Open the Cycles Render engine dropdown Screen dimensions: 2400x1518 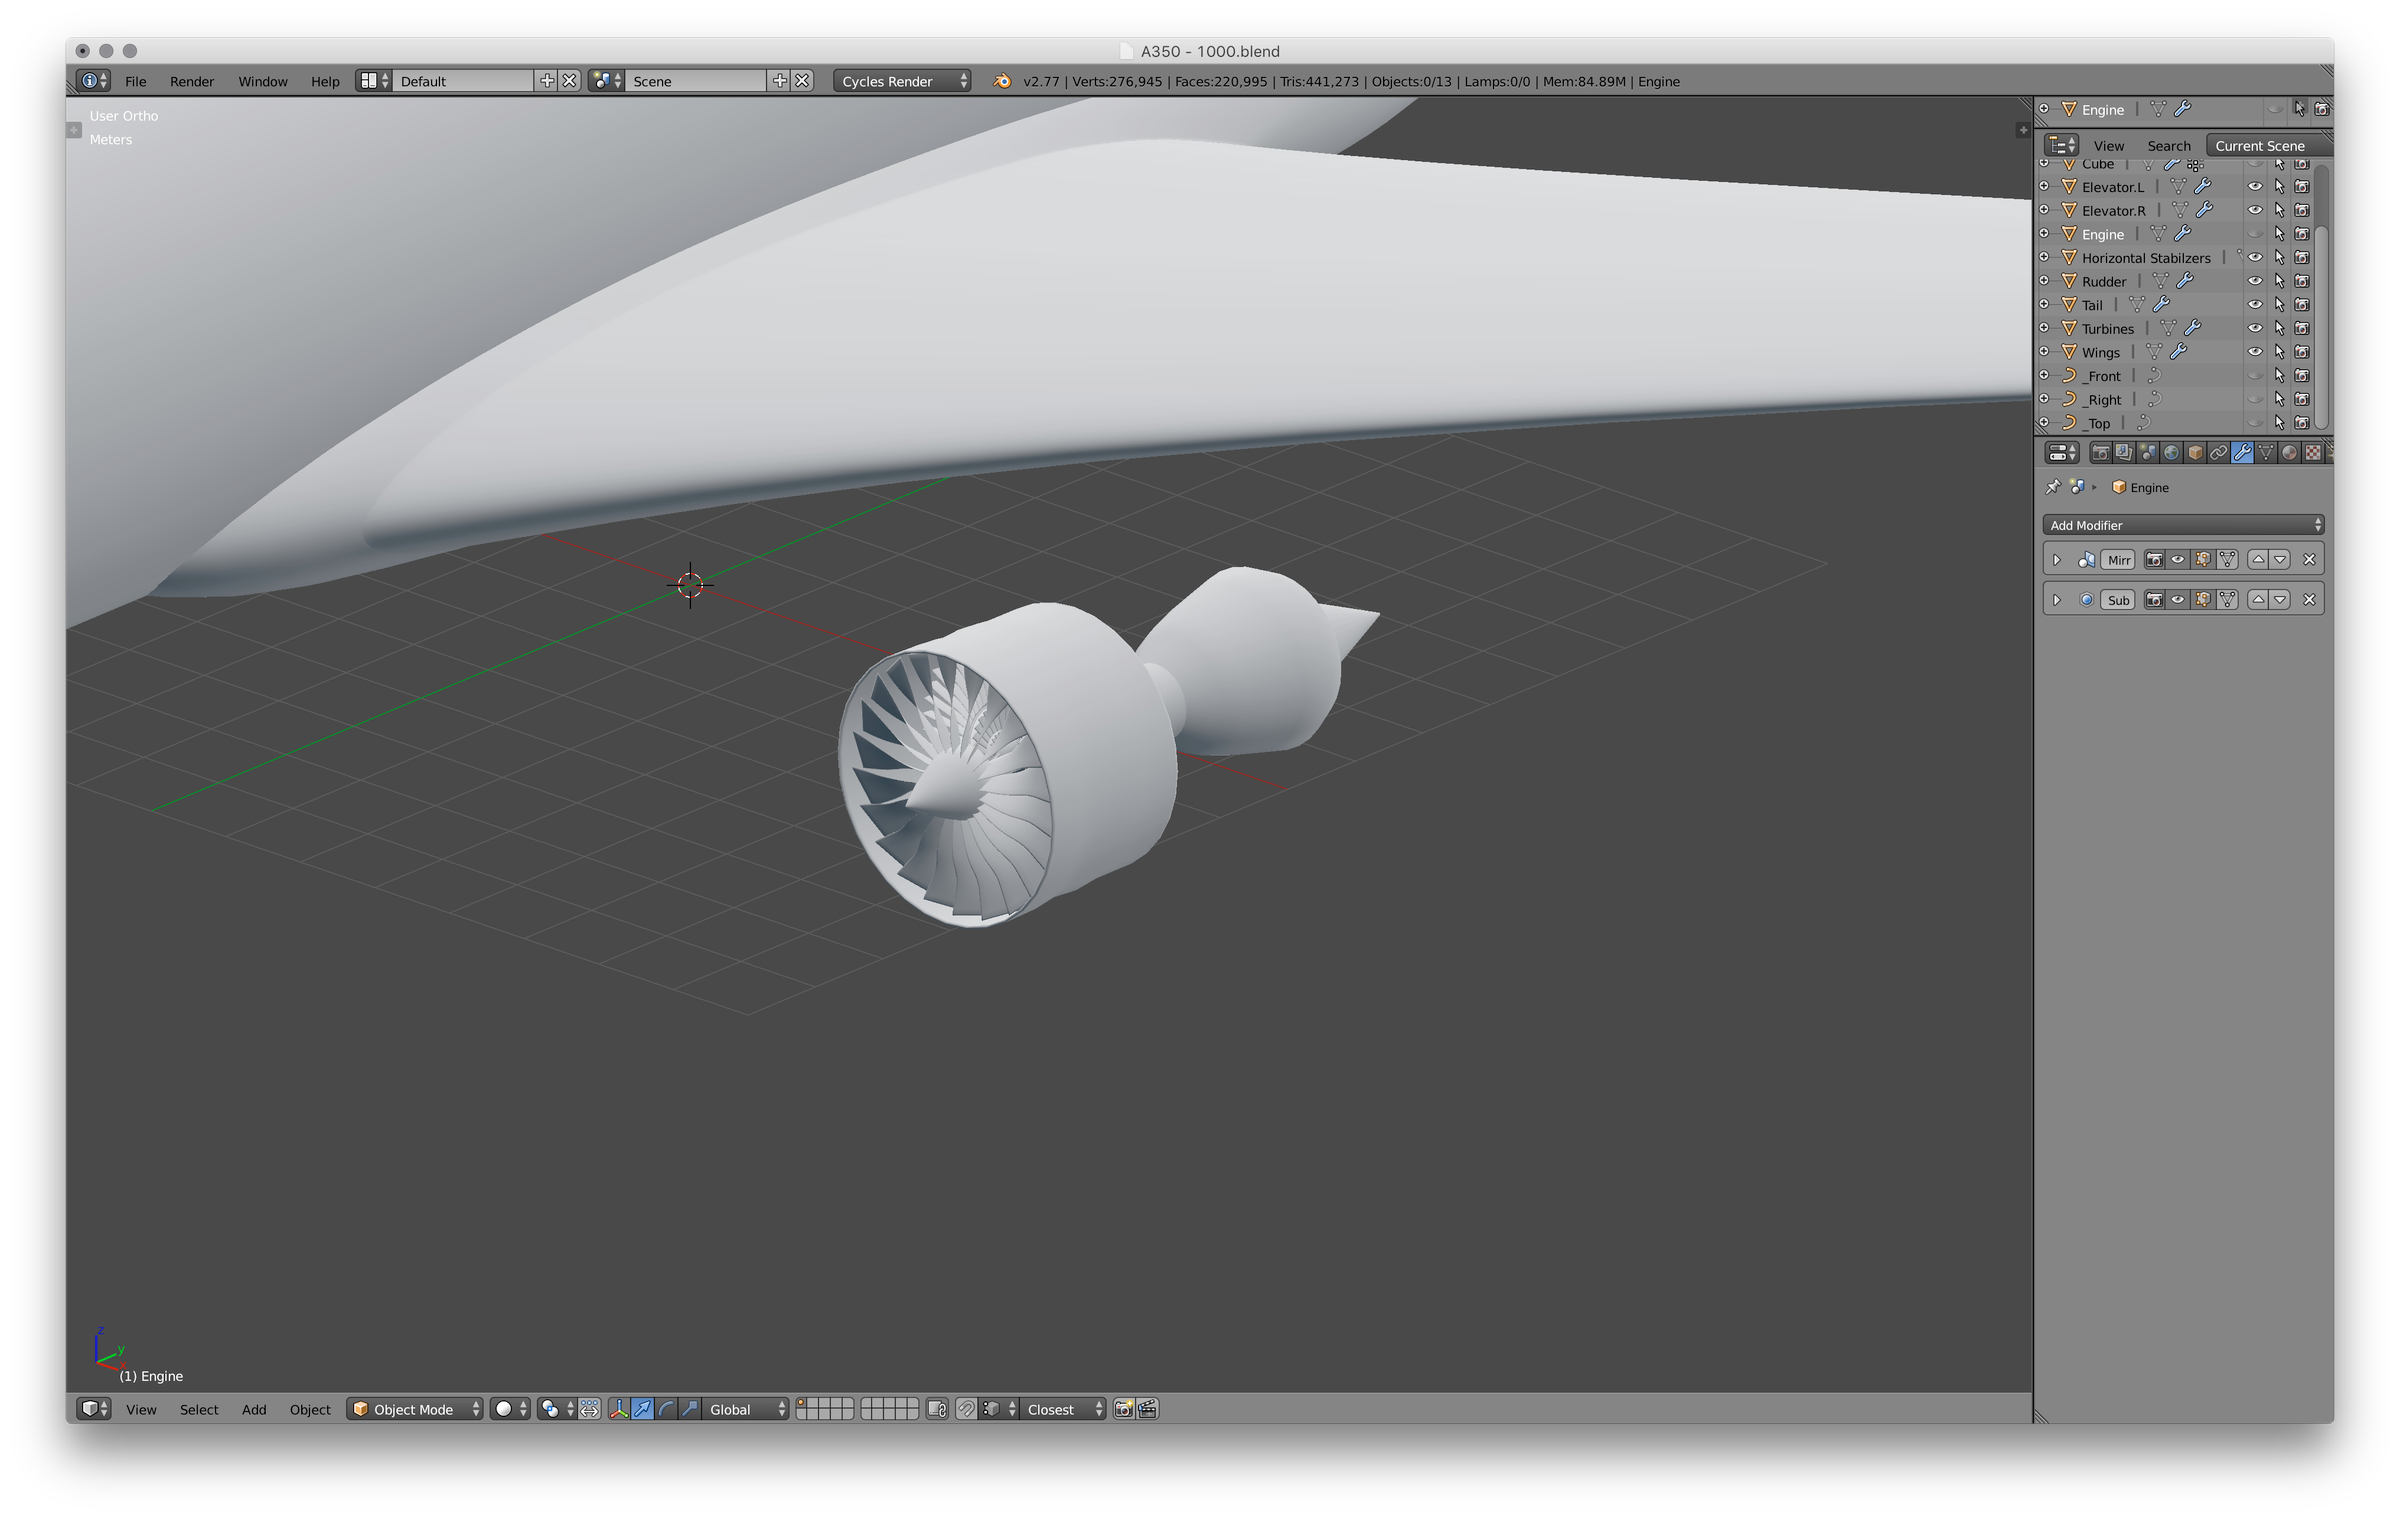(x=903, y=81)
